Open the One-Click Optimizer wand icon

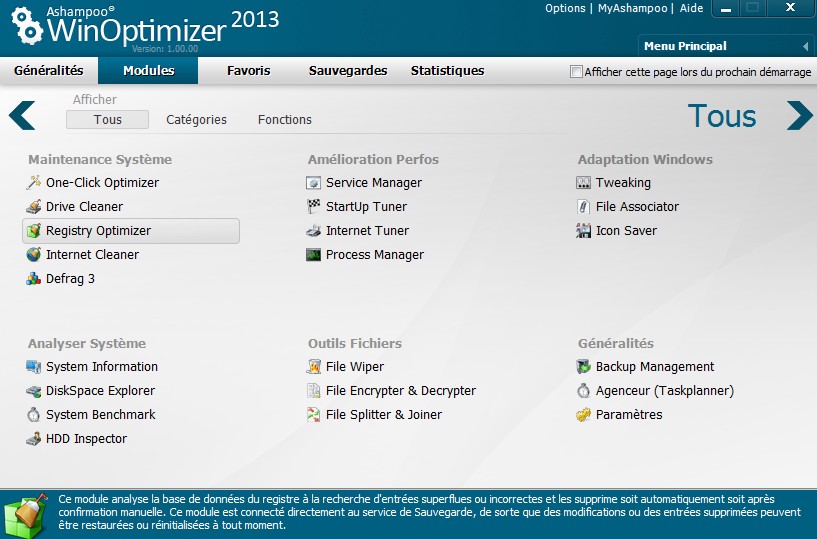click(x=34, y=182)
